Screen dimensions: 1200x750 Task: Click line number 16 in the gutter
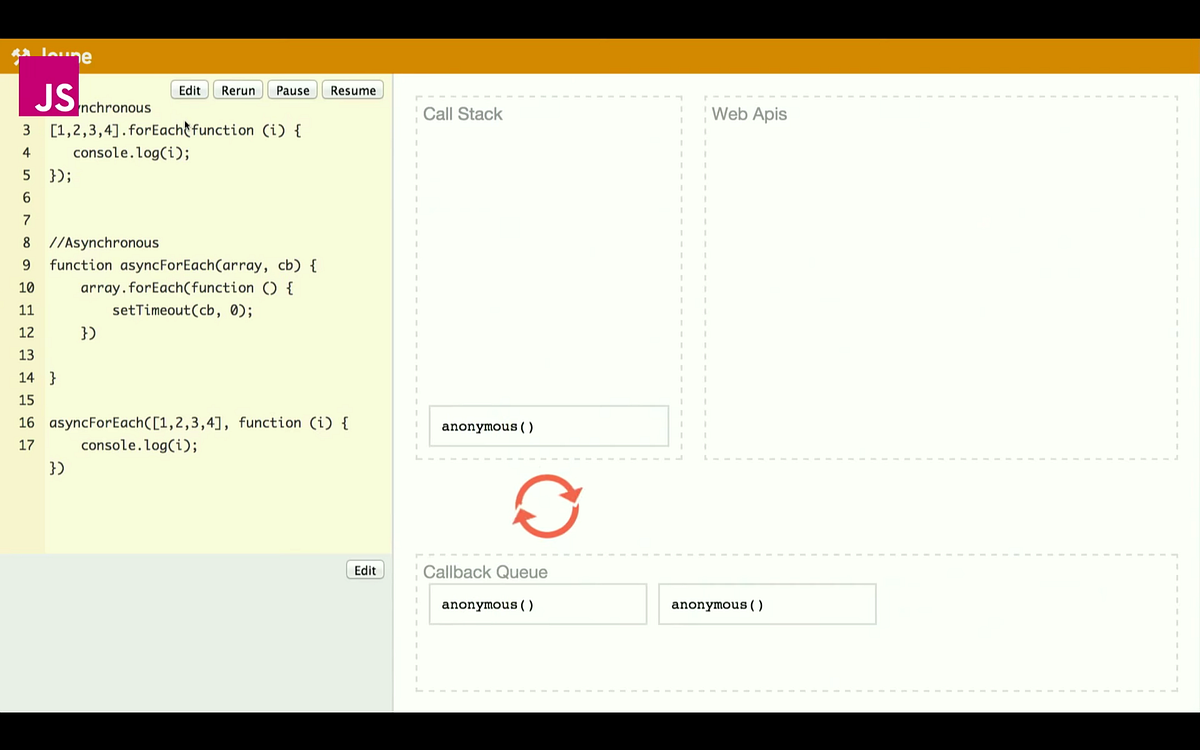pos(26,422)
